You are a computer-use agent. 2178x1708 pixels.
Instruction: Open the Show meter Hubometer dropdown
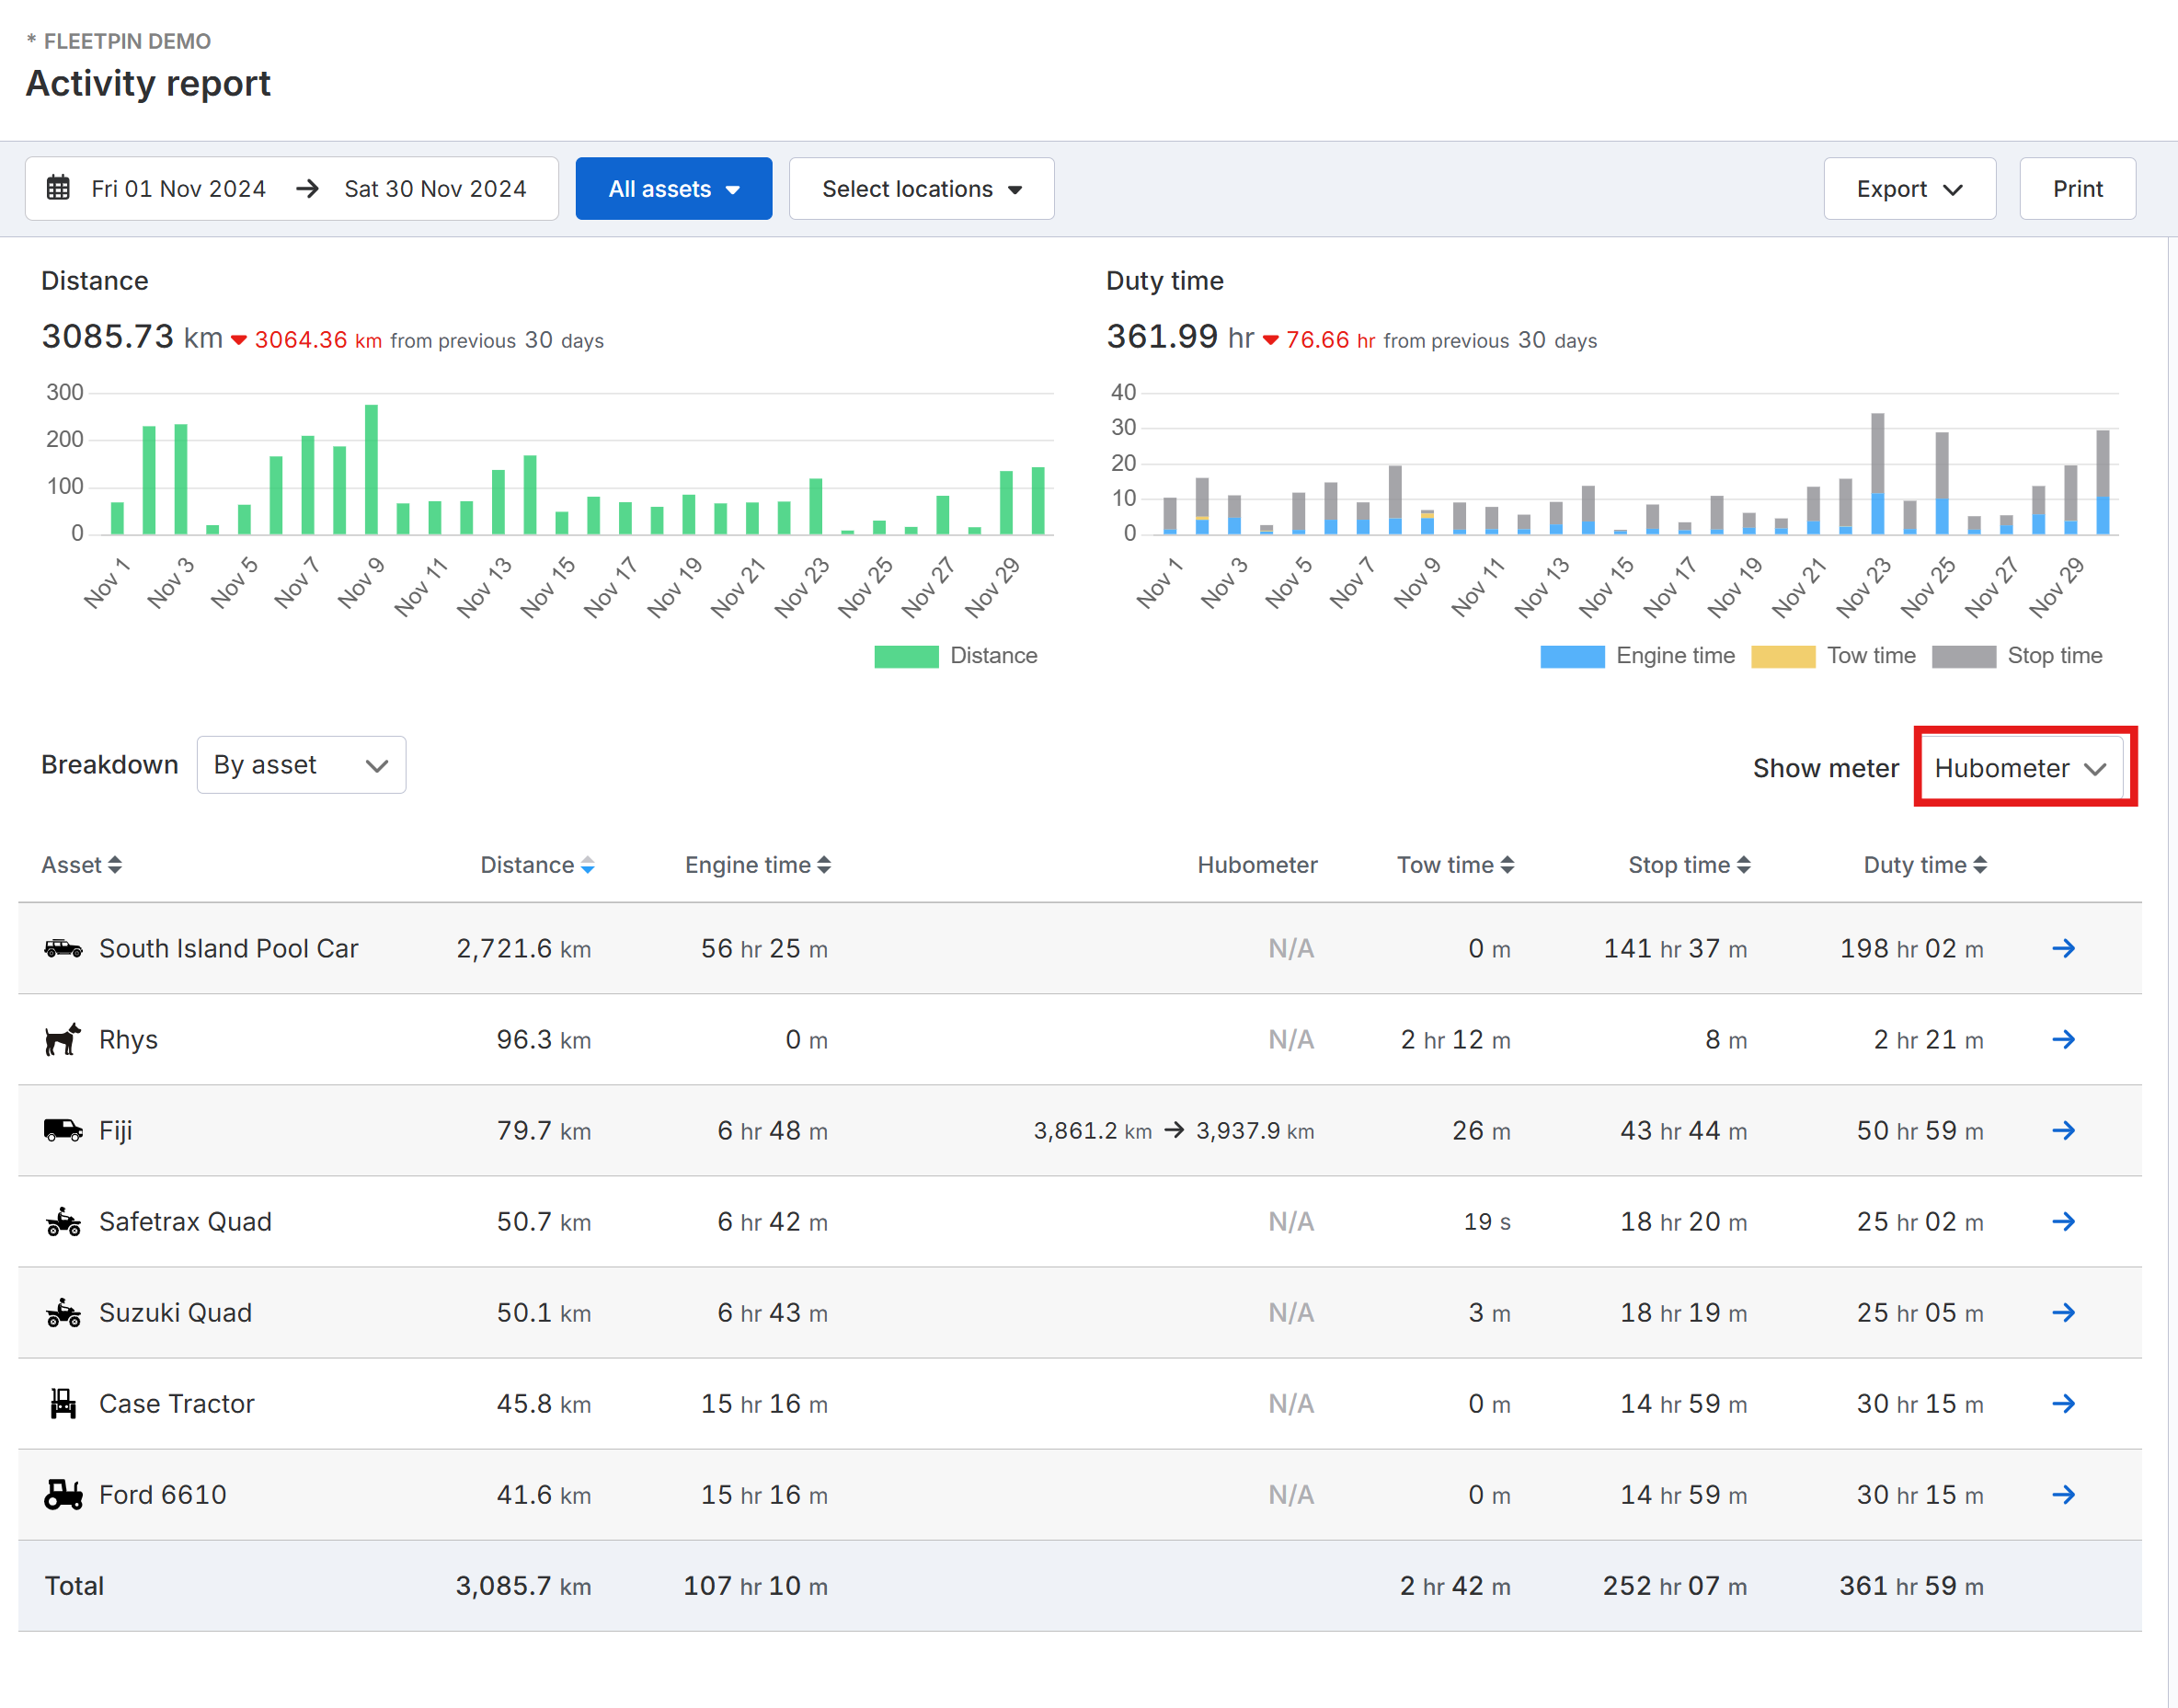click(x=2022, y=768)
